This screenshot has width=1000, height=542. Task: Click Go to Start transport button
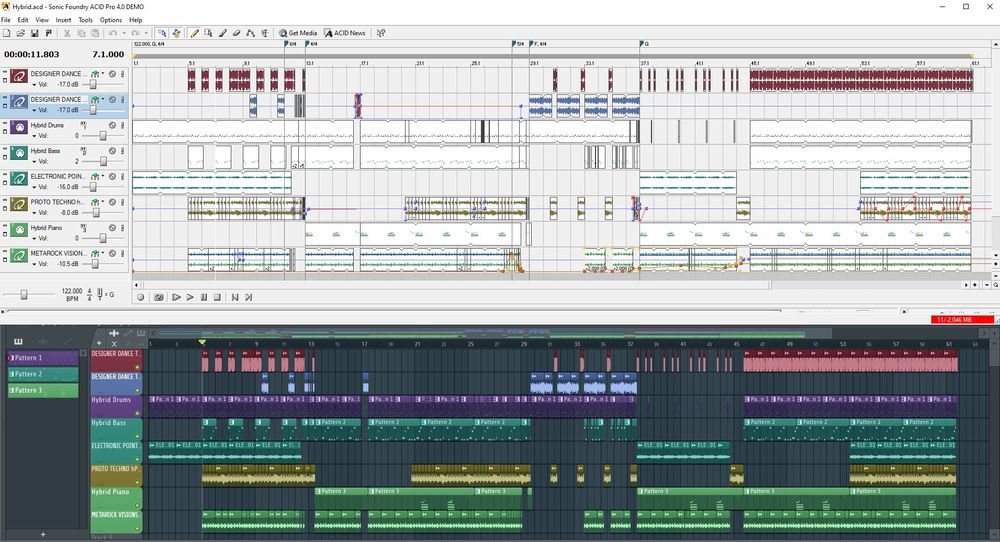pos(235,297)
